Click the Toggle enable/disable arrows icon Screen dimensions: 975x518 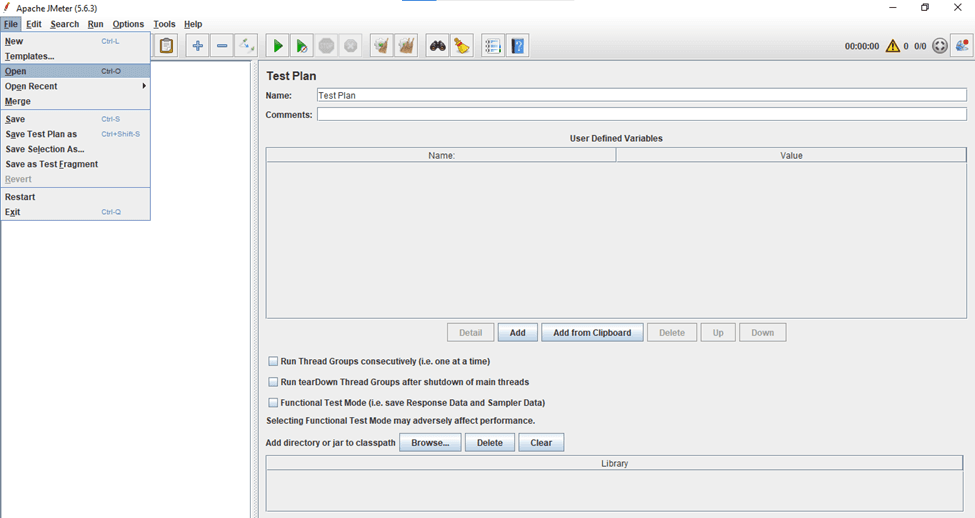click(246, 45)
